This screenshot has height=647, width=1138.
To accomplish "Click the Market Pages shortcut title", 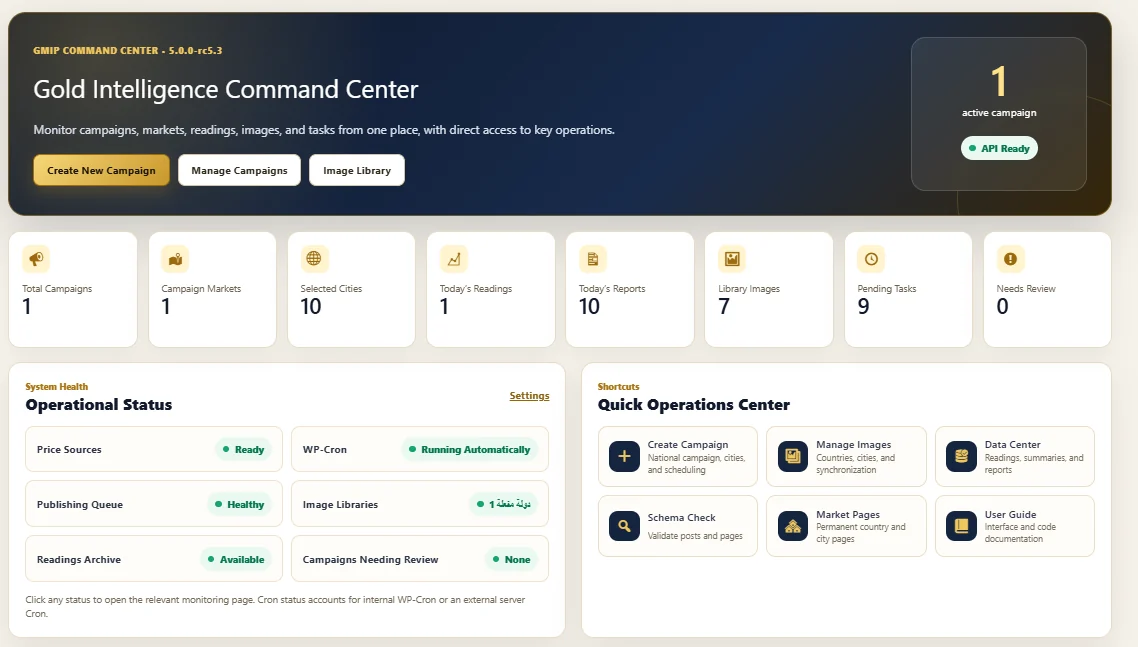I will click(848, 514).
